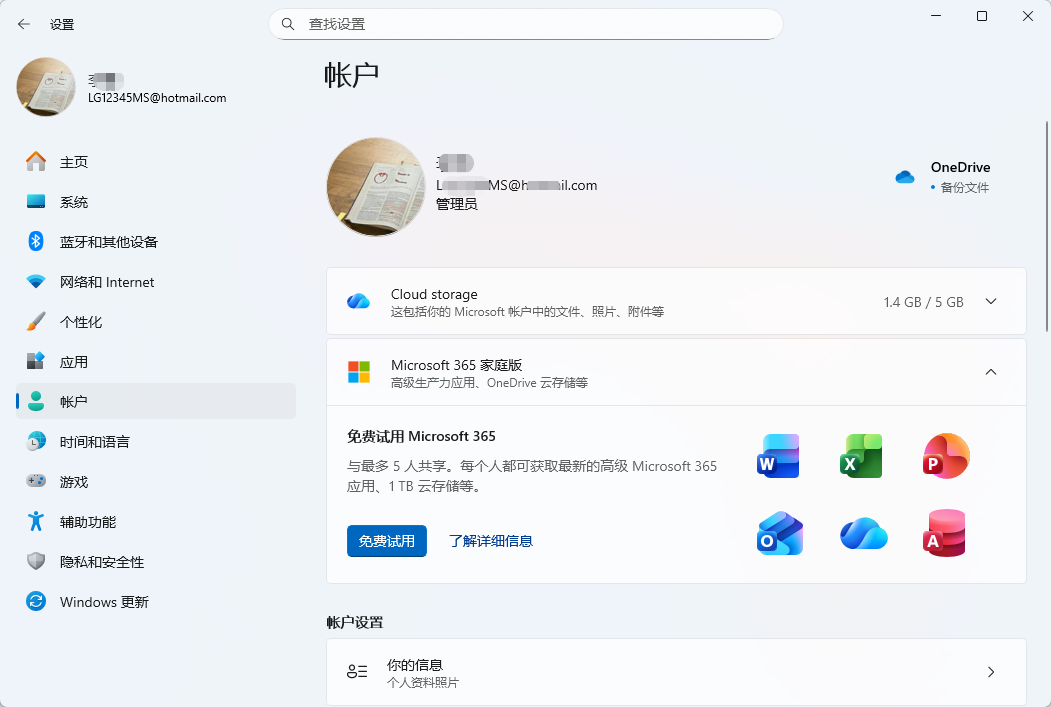Click the Cloud storage cloud icon
The width and height of the screenshot is (1051, 707).
[359, 302]
